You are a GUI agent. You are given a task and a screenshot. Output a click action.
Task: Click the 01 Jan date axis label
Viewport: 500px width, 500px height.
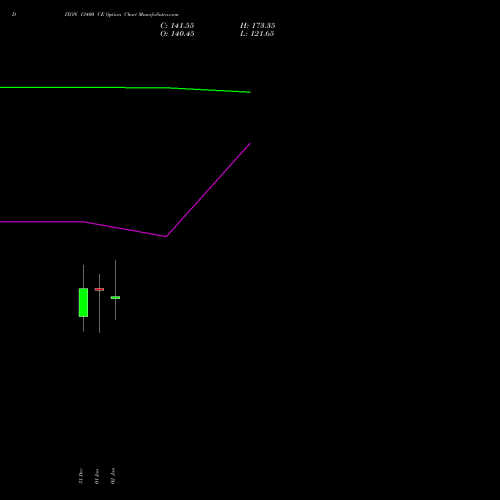pos(97,476)
